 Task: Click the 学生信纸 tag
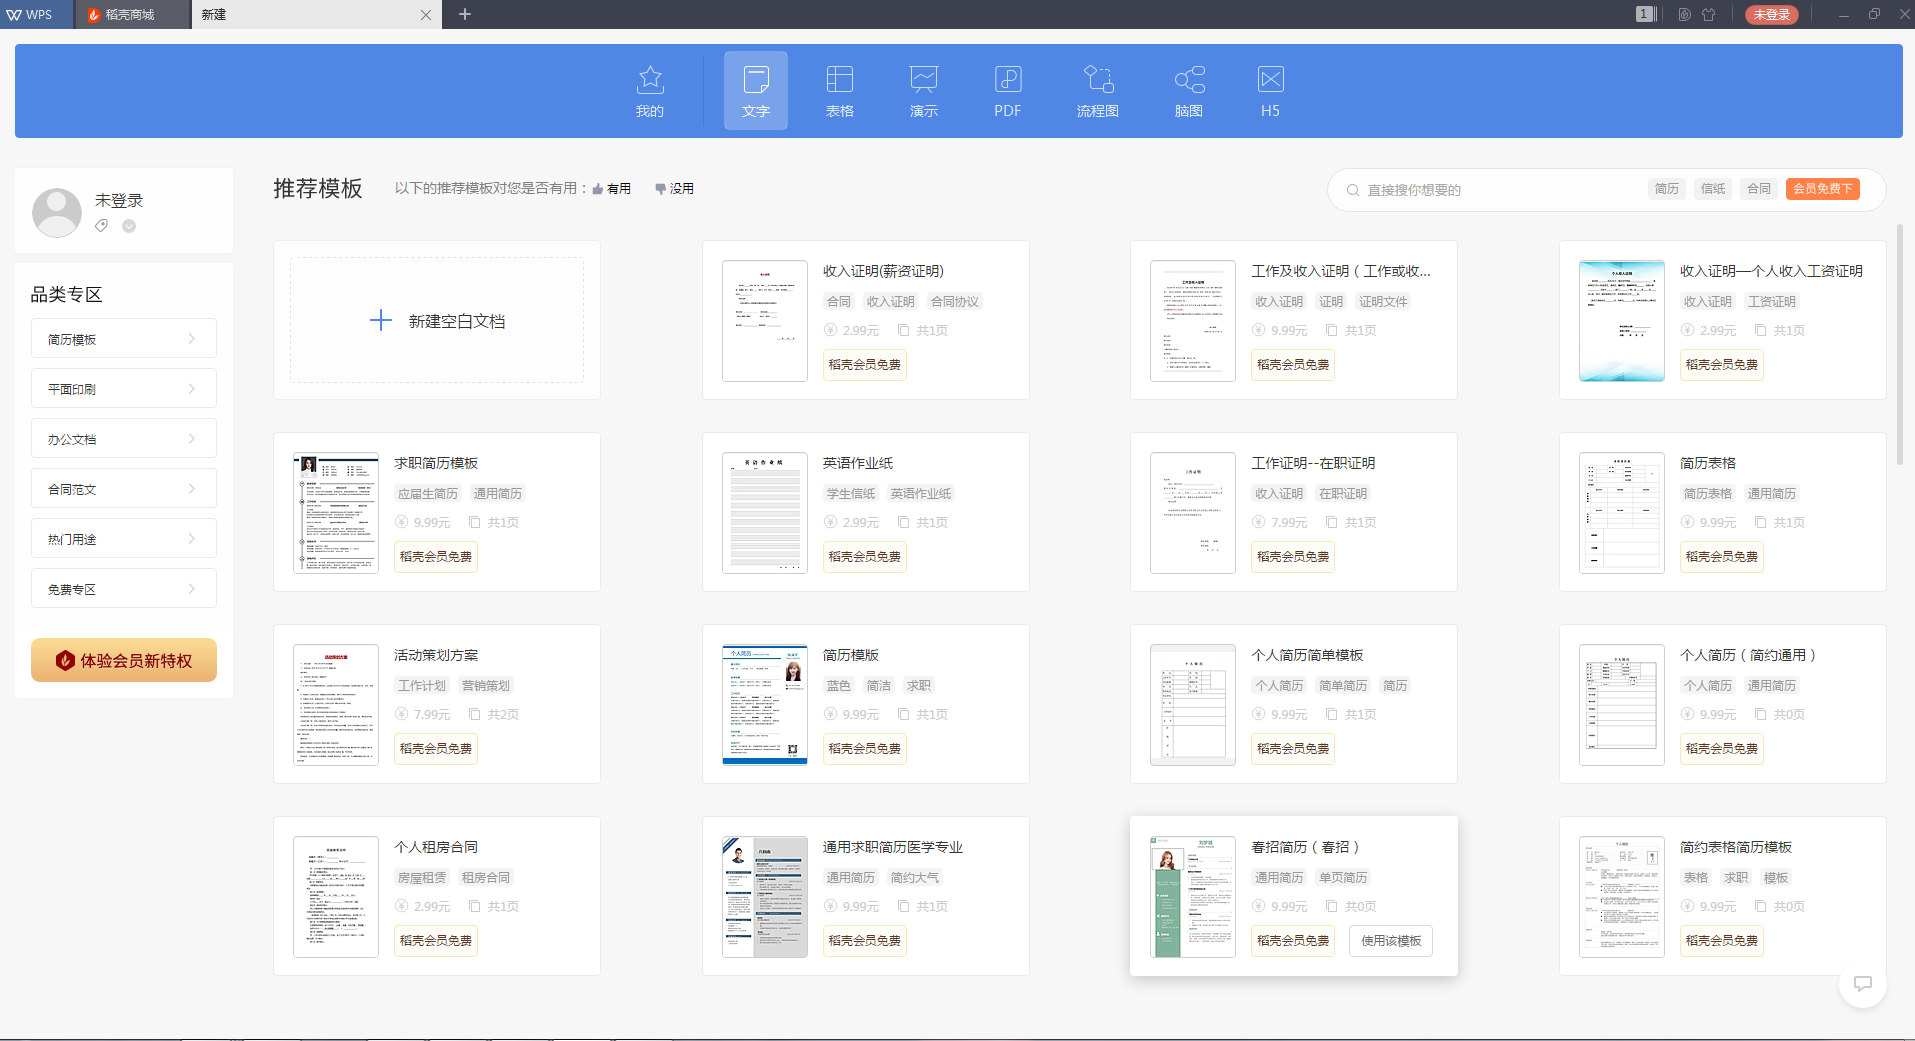click(x=851, y=493)
